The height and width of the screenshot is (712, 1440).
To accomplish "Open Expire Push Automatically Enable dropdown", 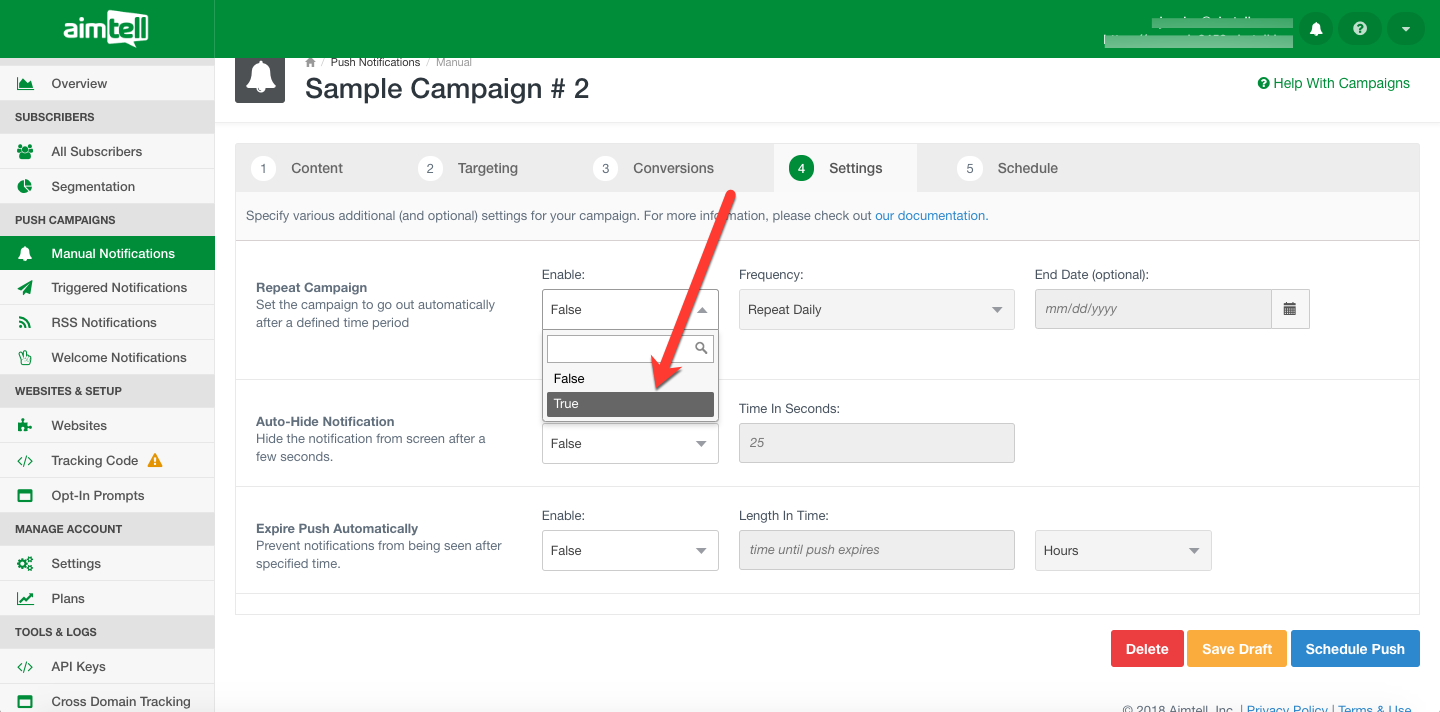I will (630, 551).
